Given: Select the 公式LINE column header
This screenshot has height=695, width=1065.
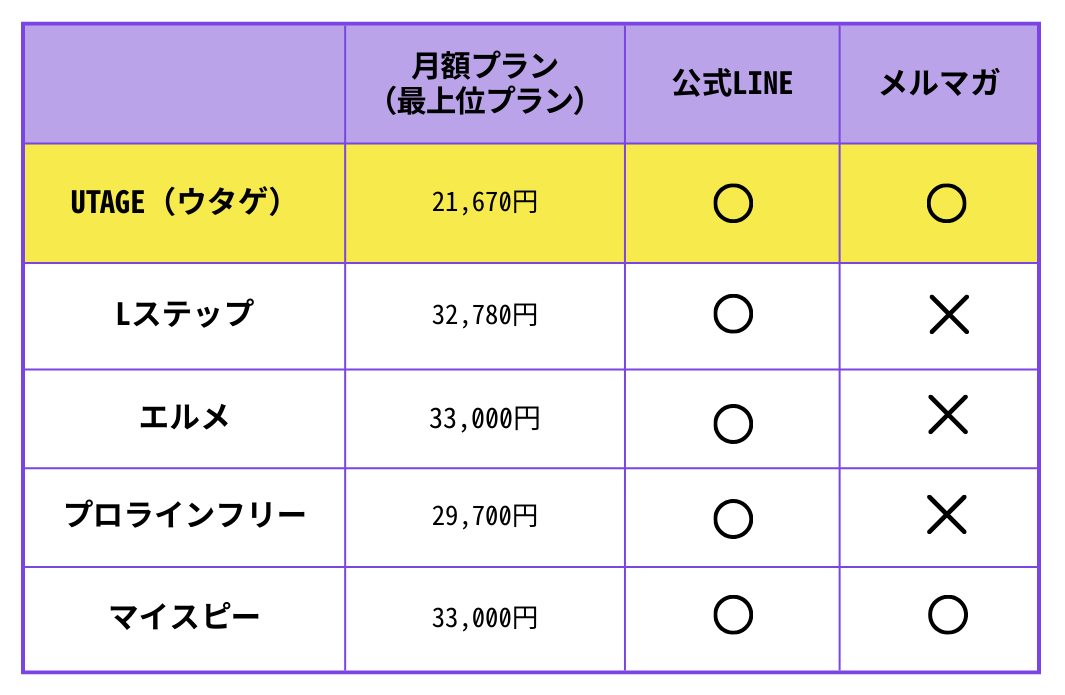Looking at the screenshot, I should tap(732, 84).
